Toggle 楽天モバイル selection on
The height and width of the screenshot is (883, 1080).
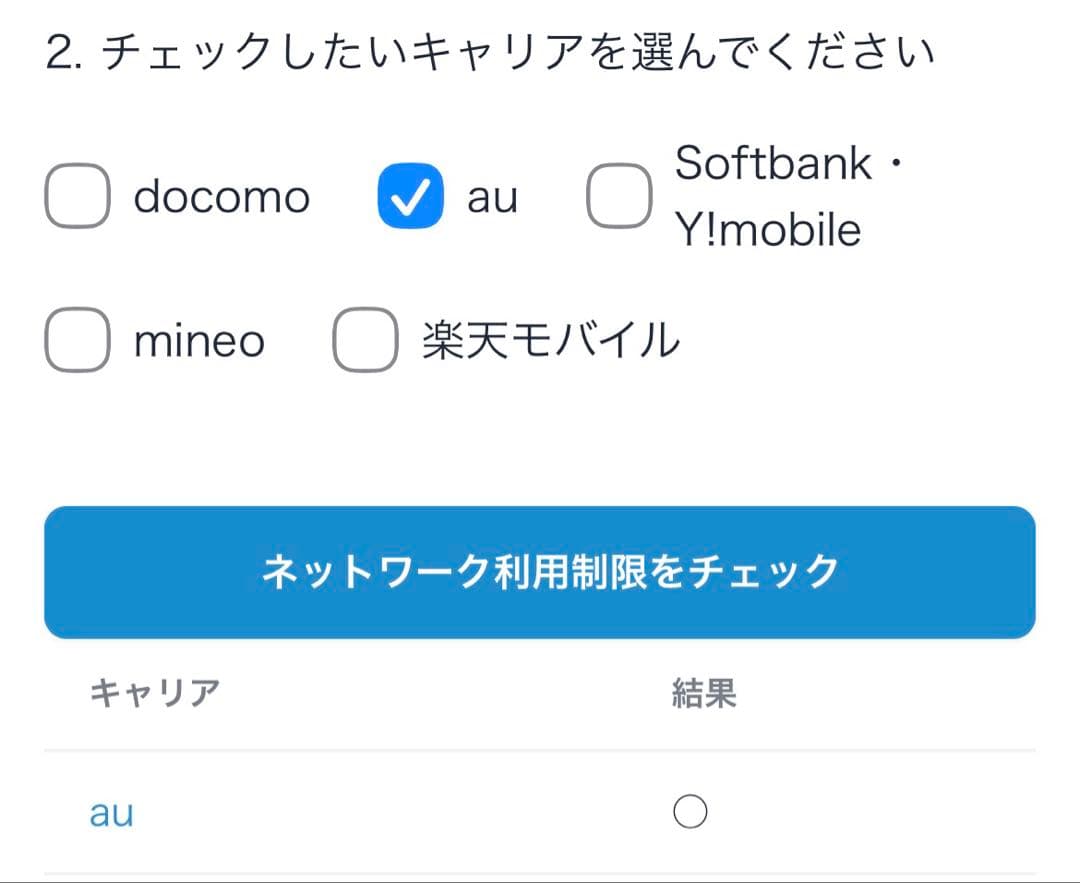tap(362, 341)
